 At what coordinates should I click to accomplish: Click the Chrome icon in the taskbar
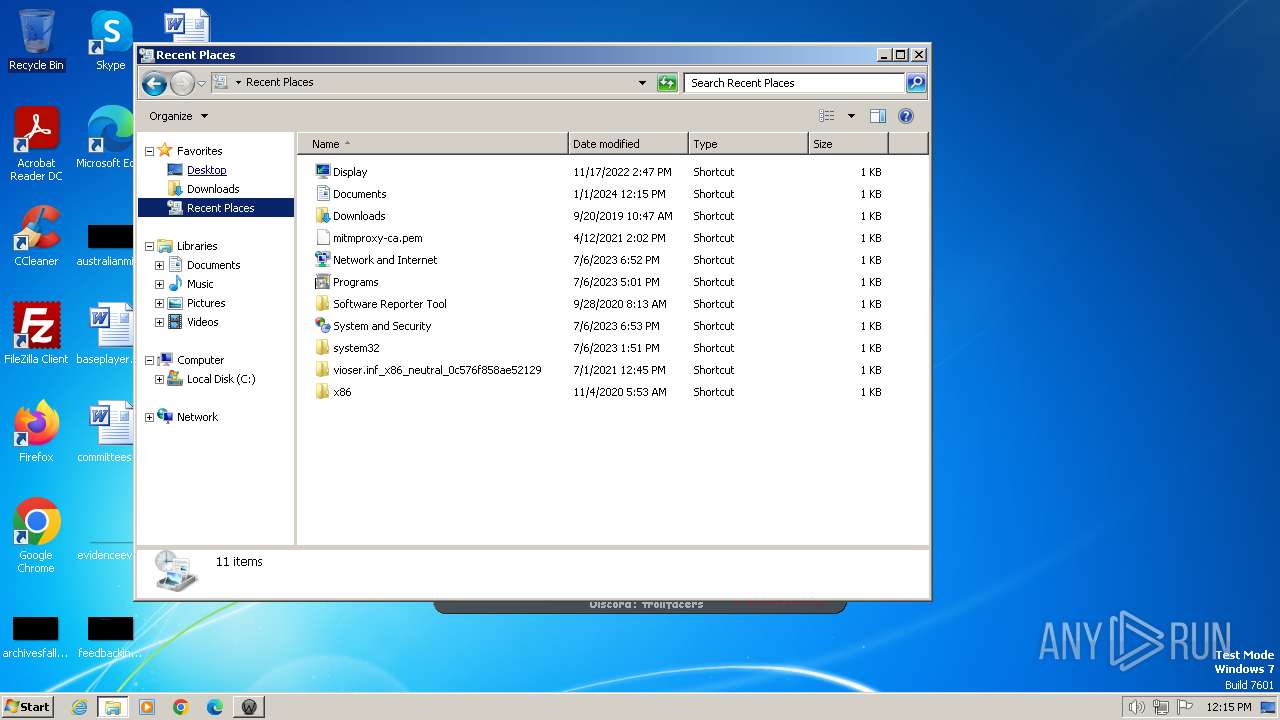point(181,707)
